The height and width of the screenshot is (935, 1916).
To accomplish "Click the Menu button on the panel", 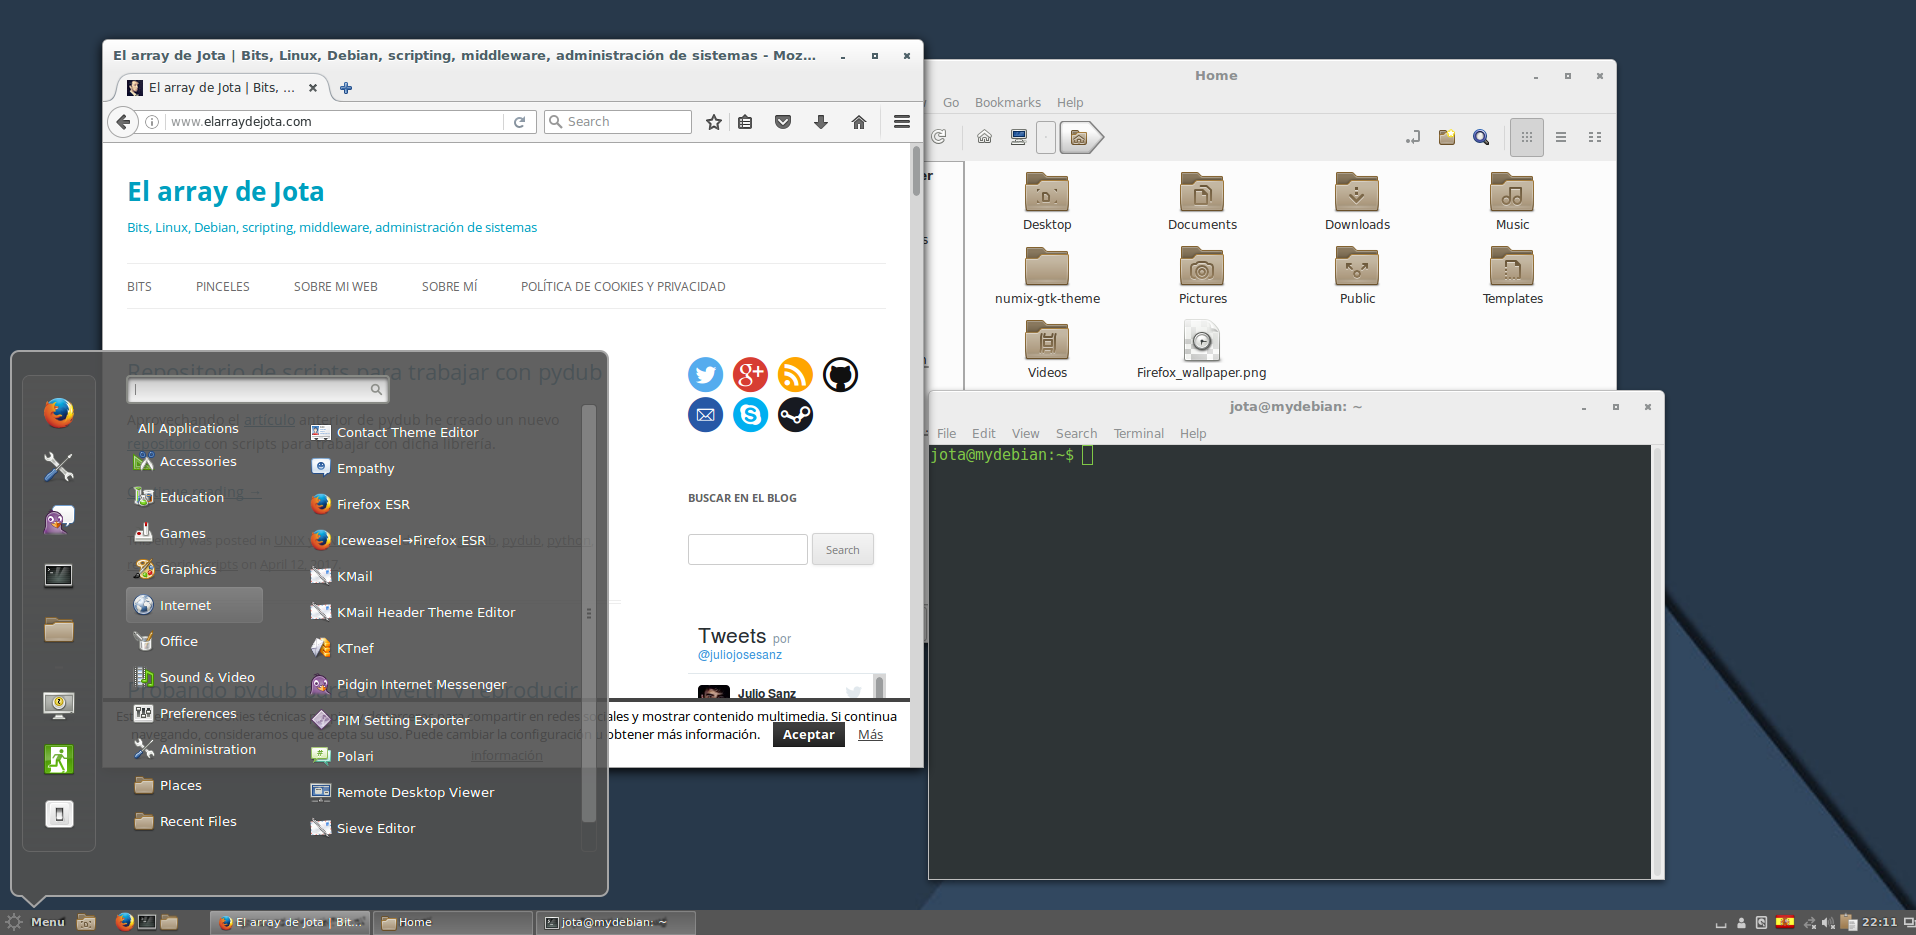I will pos(36,922).
